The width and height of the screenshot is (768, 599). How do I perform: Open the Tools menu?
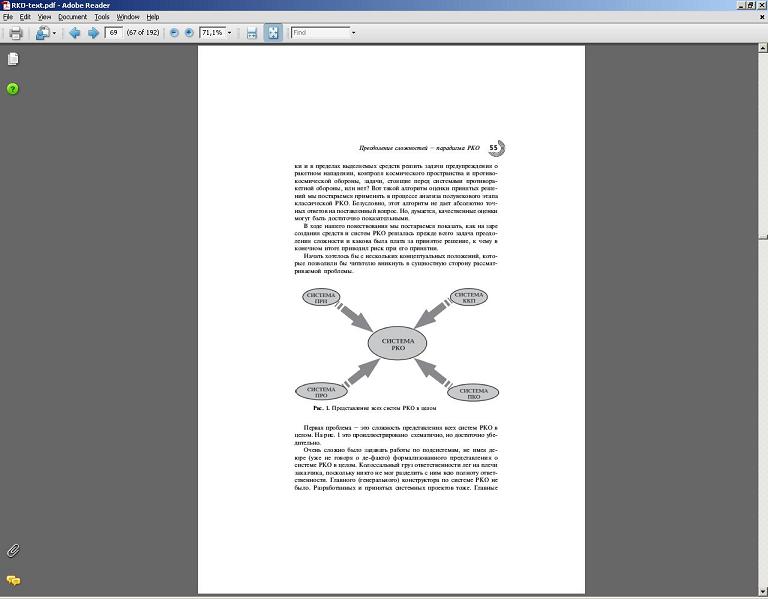tap(102, 17)
